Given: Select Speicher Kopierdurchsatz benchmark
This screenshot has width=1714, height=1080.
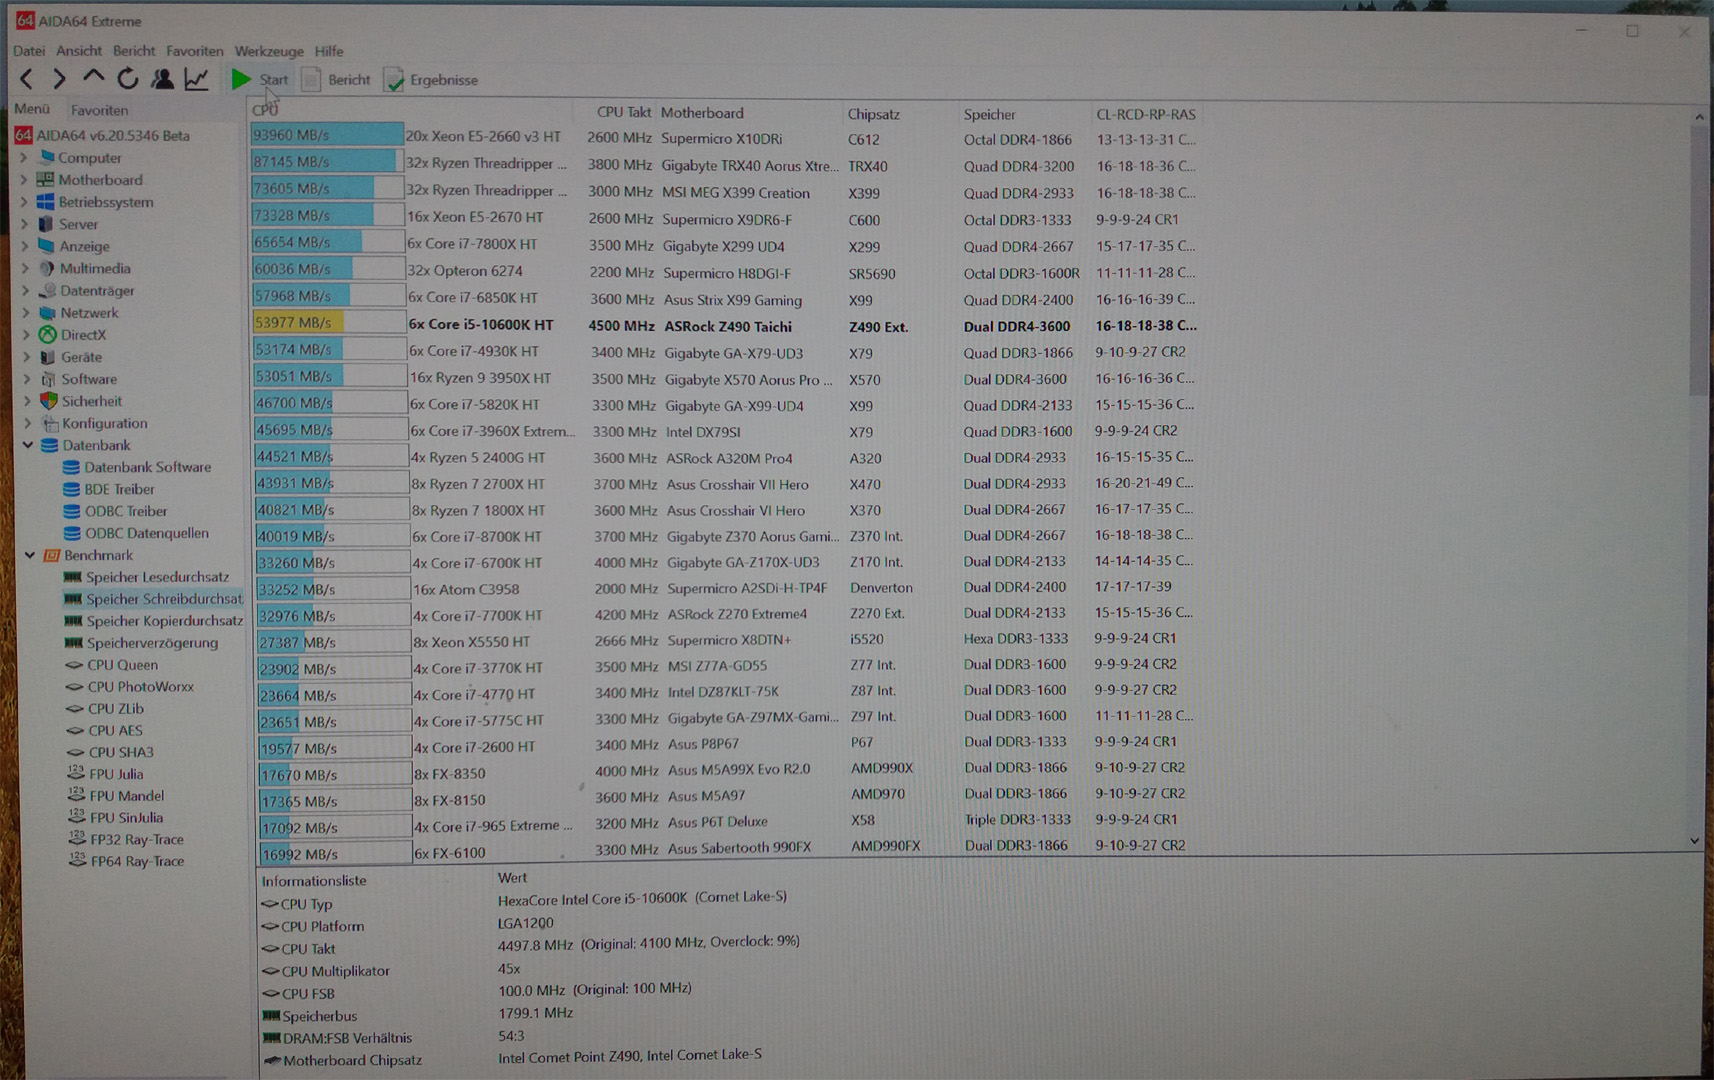Looking at the screenshot, I should (164, 620).
